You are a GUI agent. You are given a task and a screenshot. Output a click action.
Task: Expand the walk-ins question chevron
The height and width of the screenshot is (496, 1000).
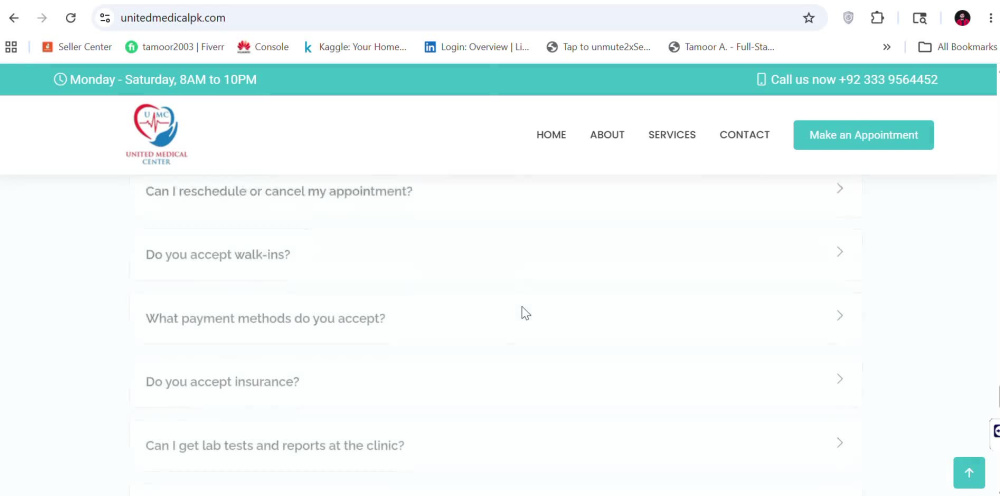click(840, 252)
